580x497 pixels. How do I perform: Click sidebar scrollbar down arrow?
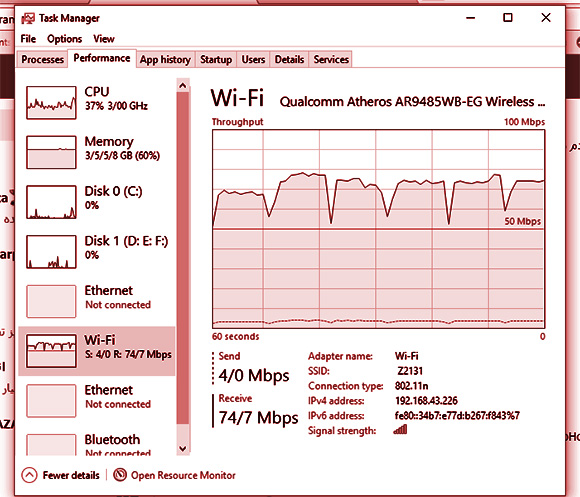183,449
